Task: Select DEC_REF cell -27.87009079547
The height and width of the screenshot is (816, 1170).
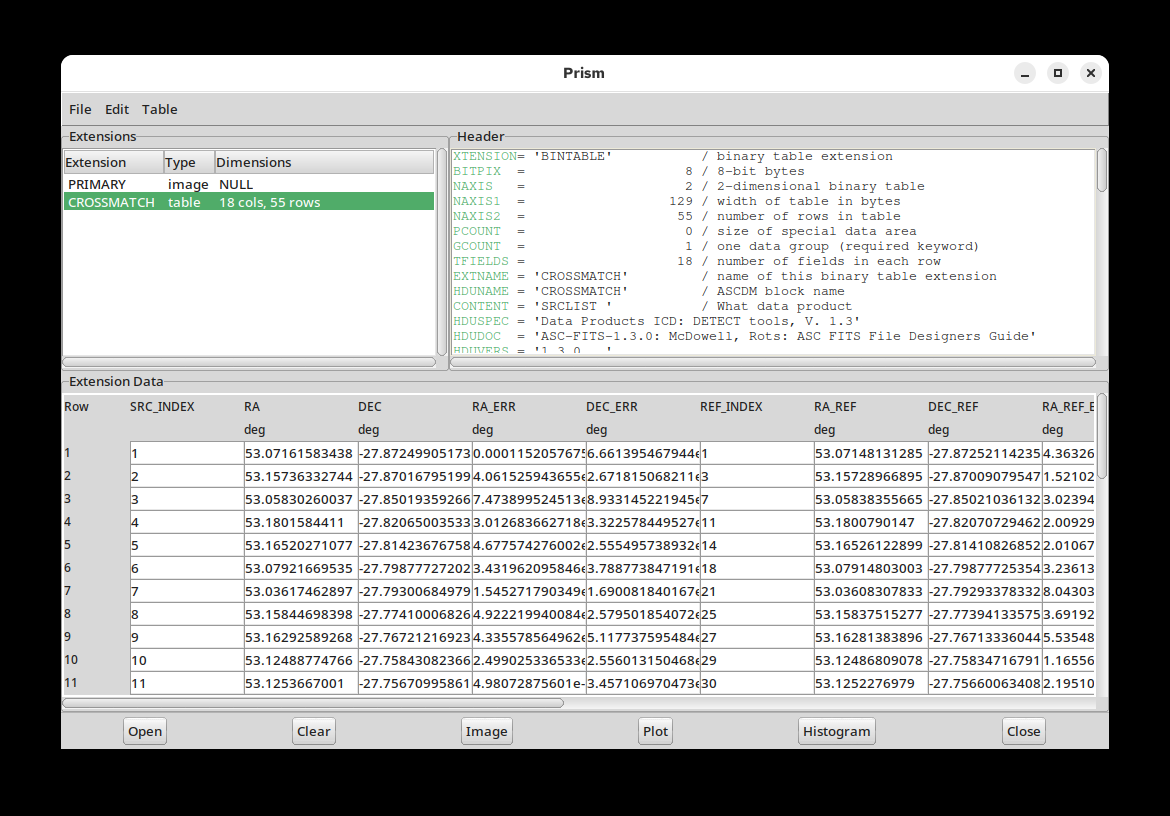Action: tap(985, 477)
